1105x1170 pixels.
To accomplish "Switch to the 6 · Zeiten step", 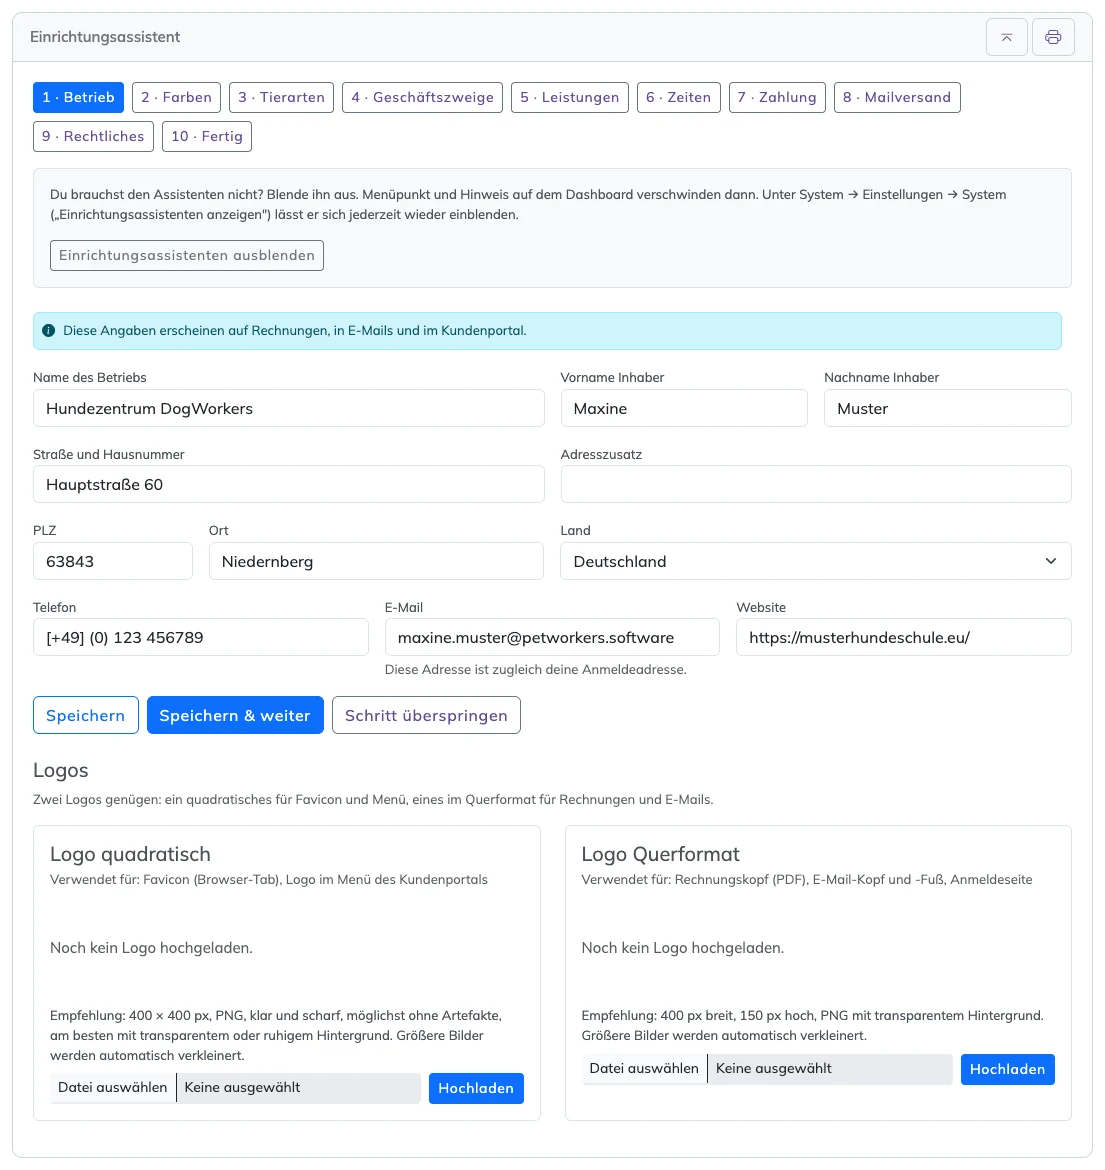I will click(679, 97).
